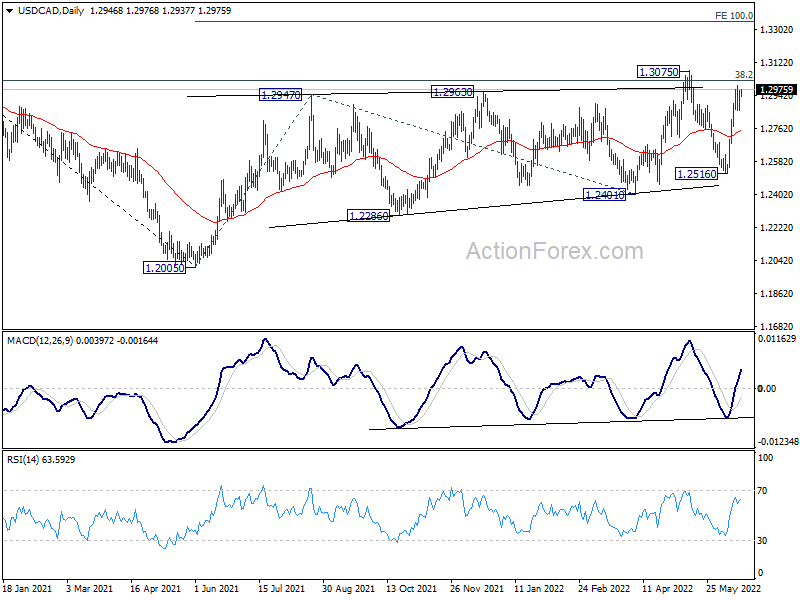This screenshot has height=600, width=800.
Task: Click the FE 100.0 projection label
Action: (734, 16)
